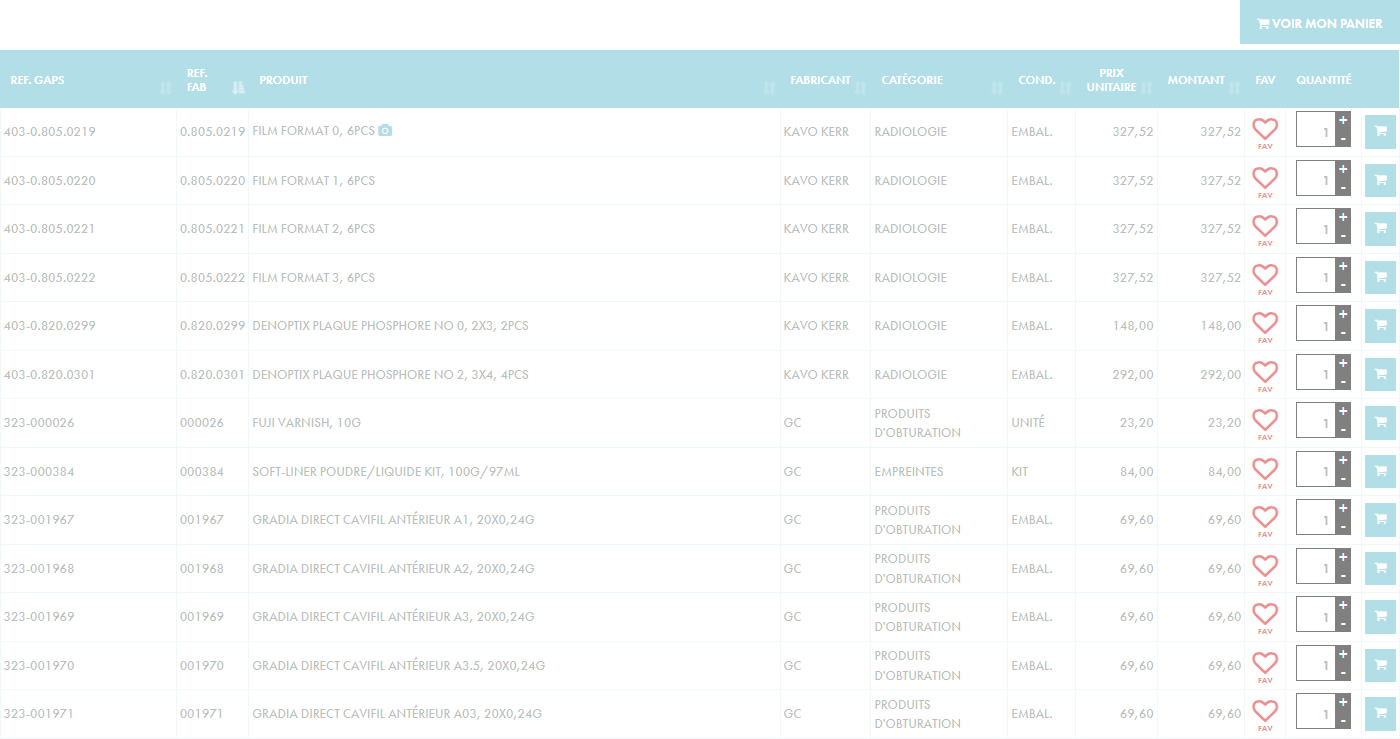Favorite Gradia Cavifil A3.5 heart icon
1400x739 pixels.
coord(1265,663)
